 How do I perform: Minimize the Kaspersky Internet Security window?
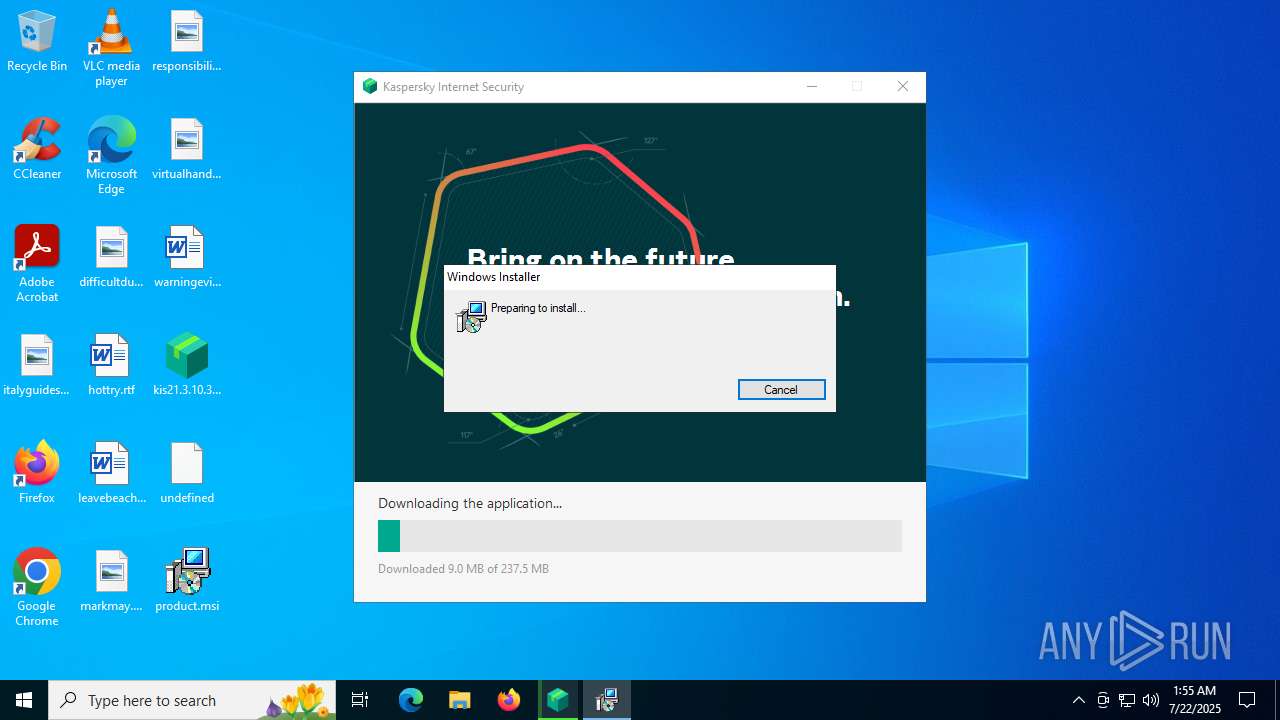coord(812,87)
